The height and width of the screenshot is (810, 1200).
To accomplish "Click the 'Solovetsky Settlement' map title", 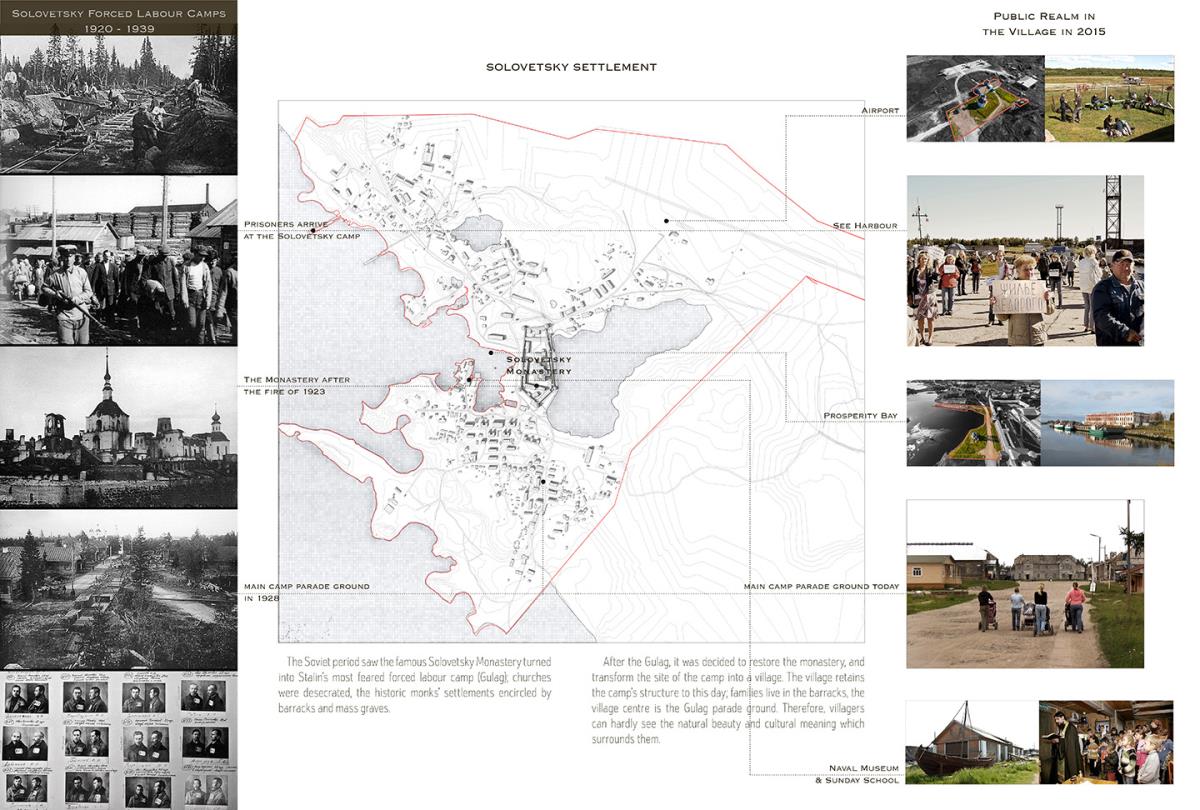I will point(571,67).
